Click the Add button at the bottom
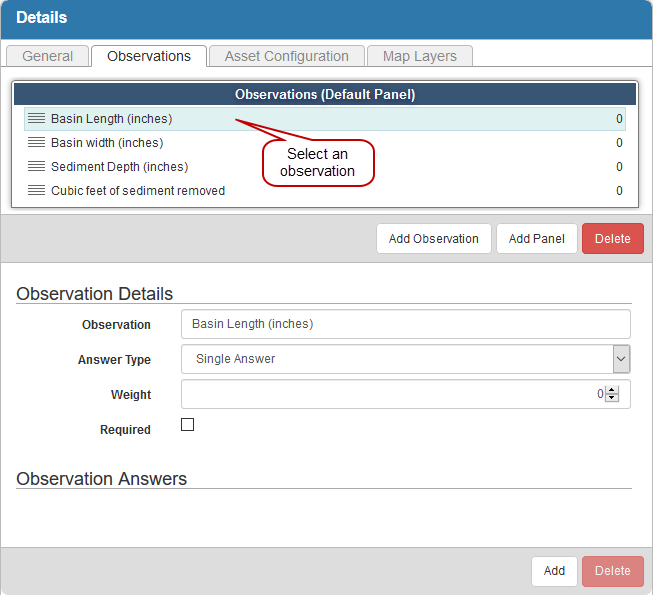Image resolution: width=653 pixels, height=595 pixels. pyautogui.click(x=554, y=571)
